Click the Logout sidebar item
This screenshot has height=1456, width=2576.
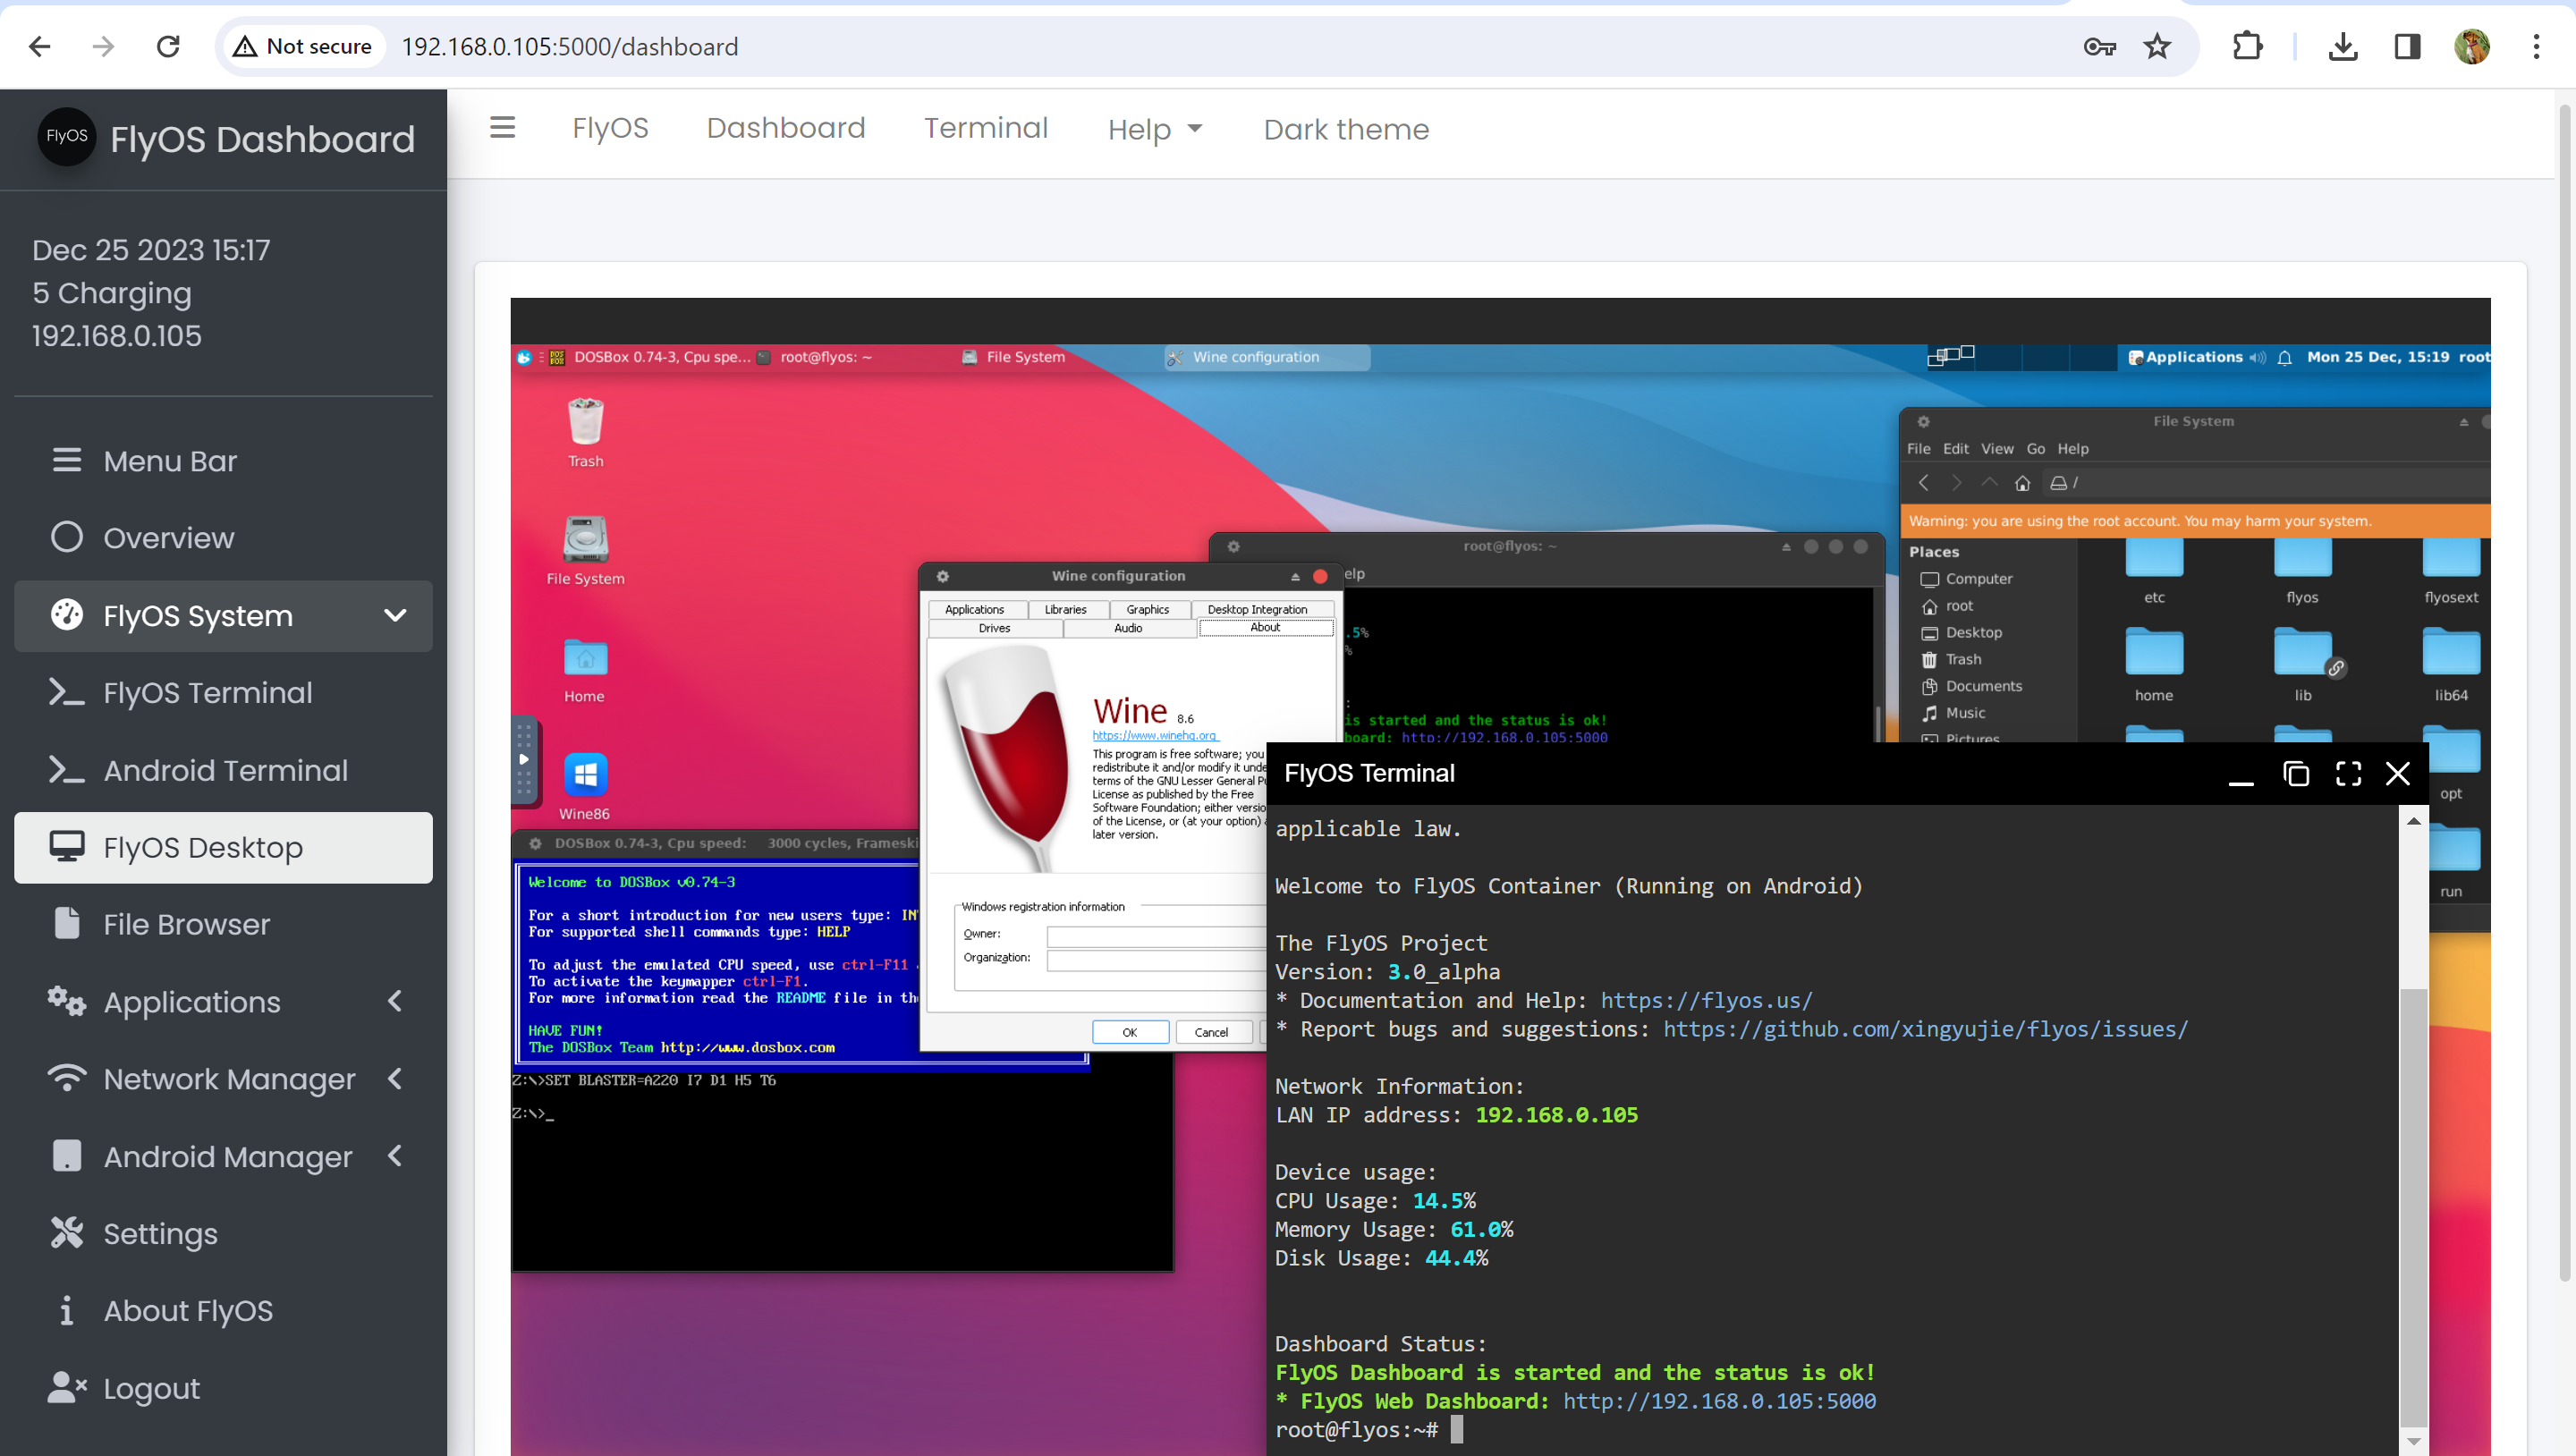coord(151,1388)
